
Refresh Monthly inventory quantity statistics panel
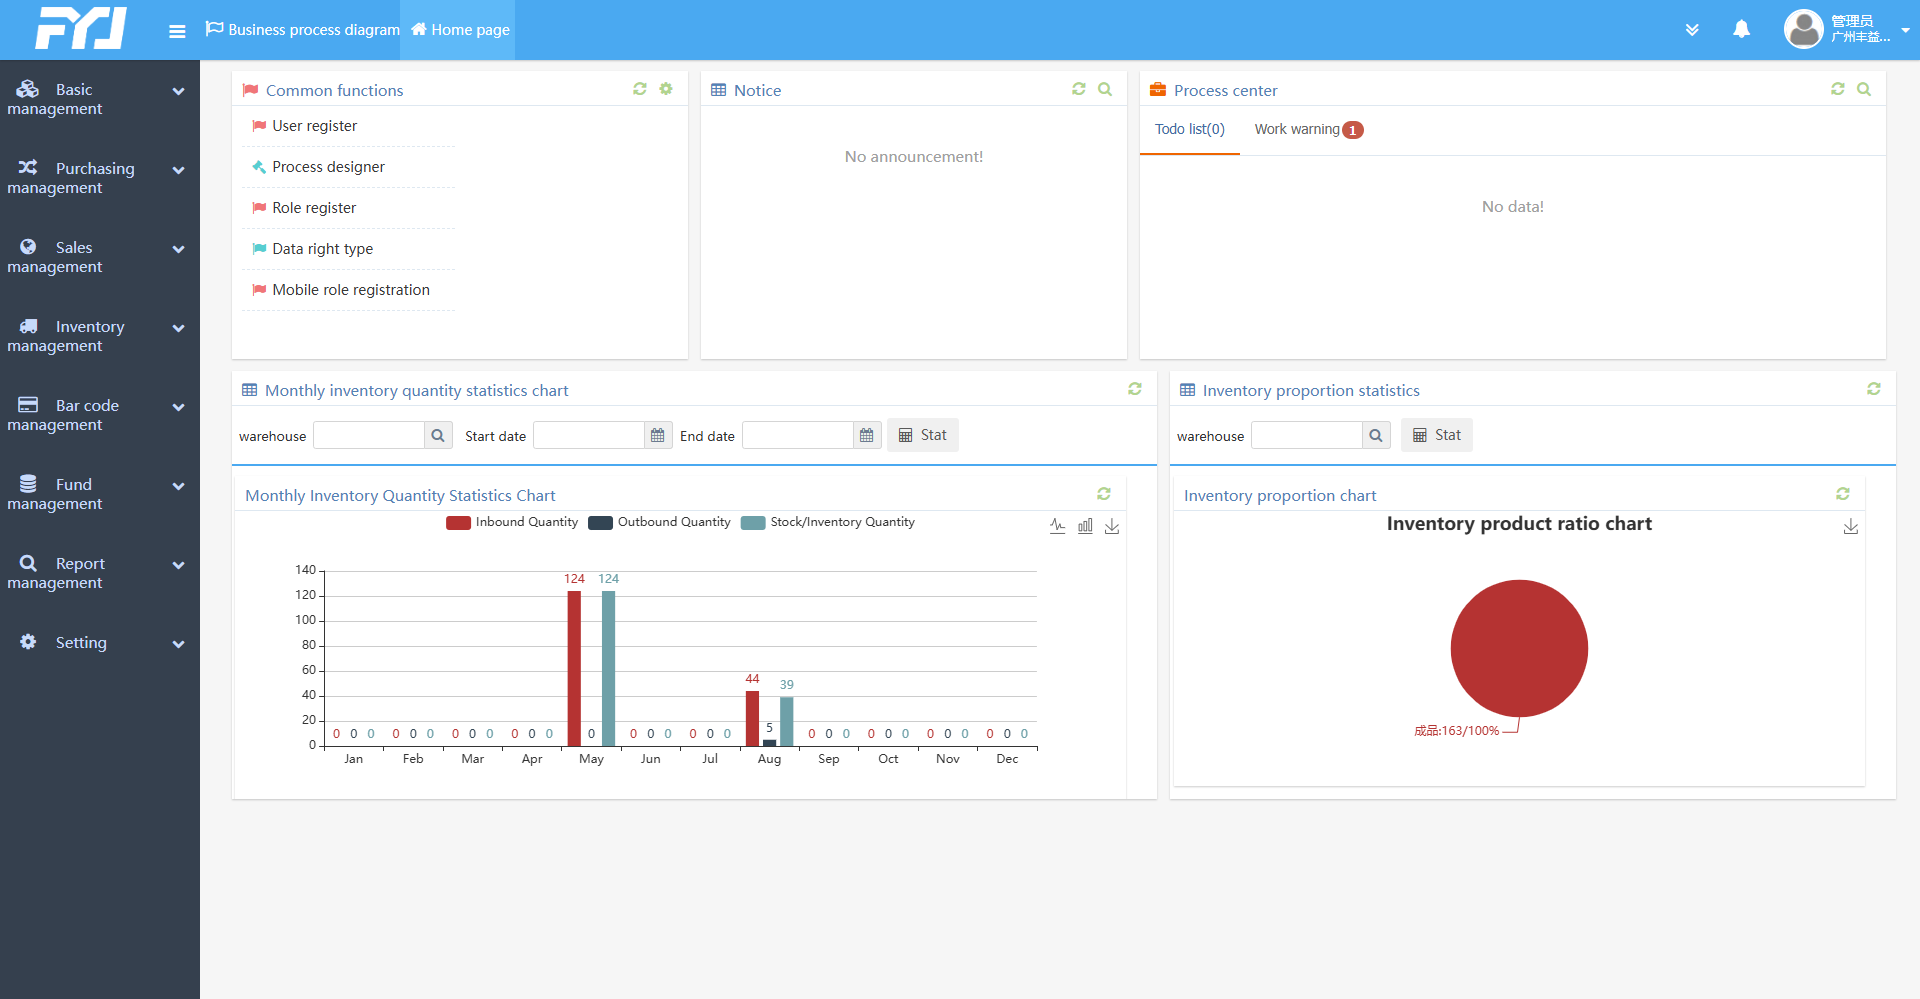1135,389
